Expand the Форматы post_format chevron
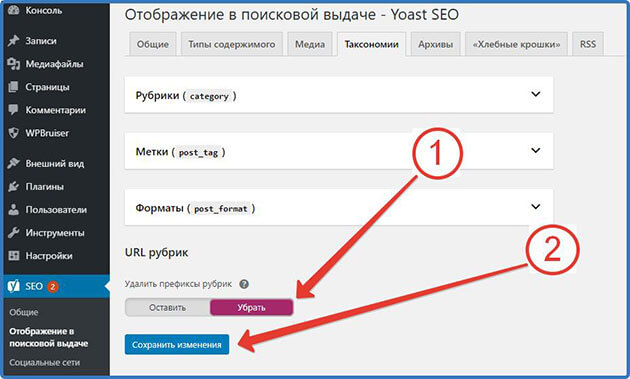 (536, 207)
